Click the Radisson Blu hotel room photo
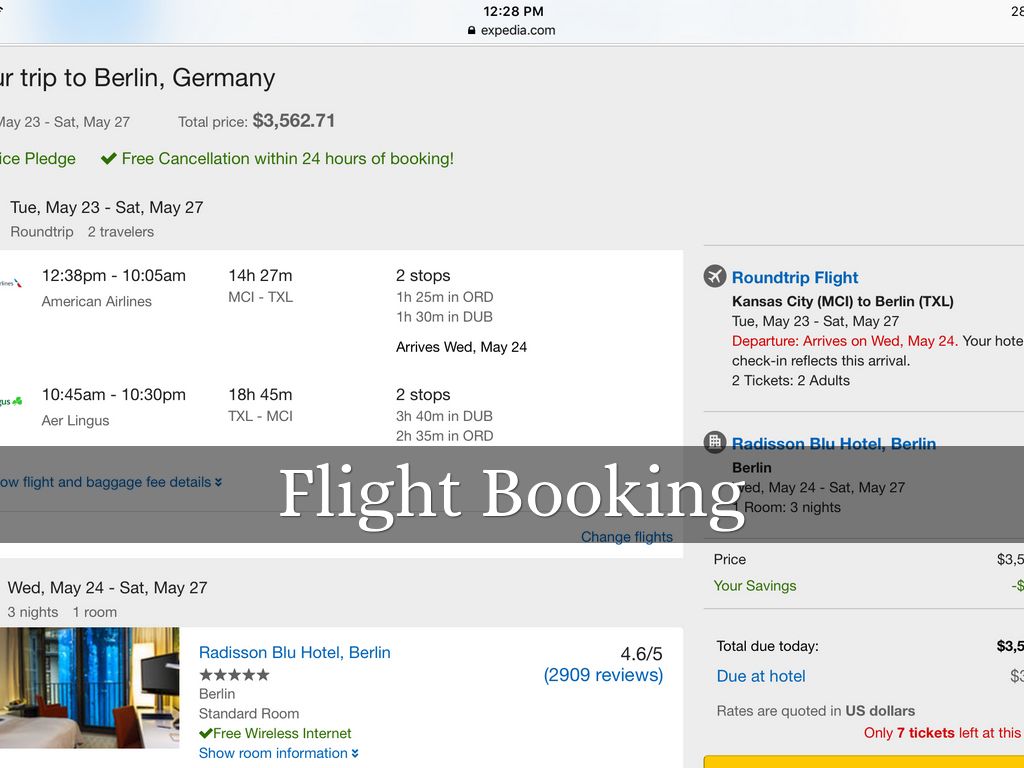The height and width of the screenshot is (768, 1024). 90,688
